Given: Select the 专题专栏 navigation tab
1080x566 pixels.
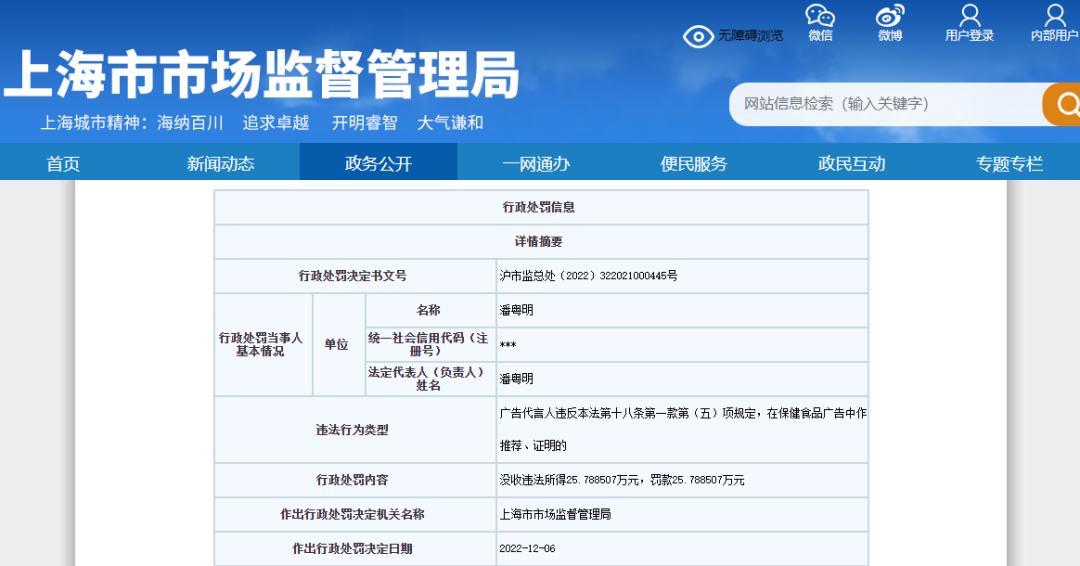Looking at the screenshot, I should (x=1009, y=163).
